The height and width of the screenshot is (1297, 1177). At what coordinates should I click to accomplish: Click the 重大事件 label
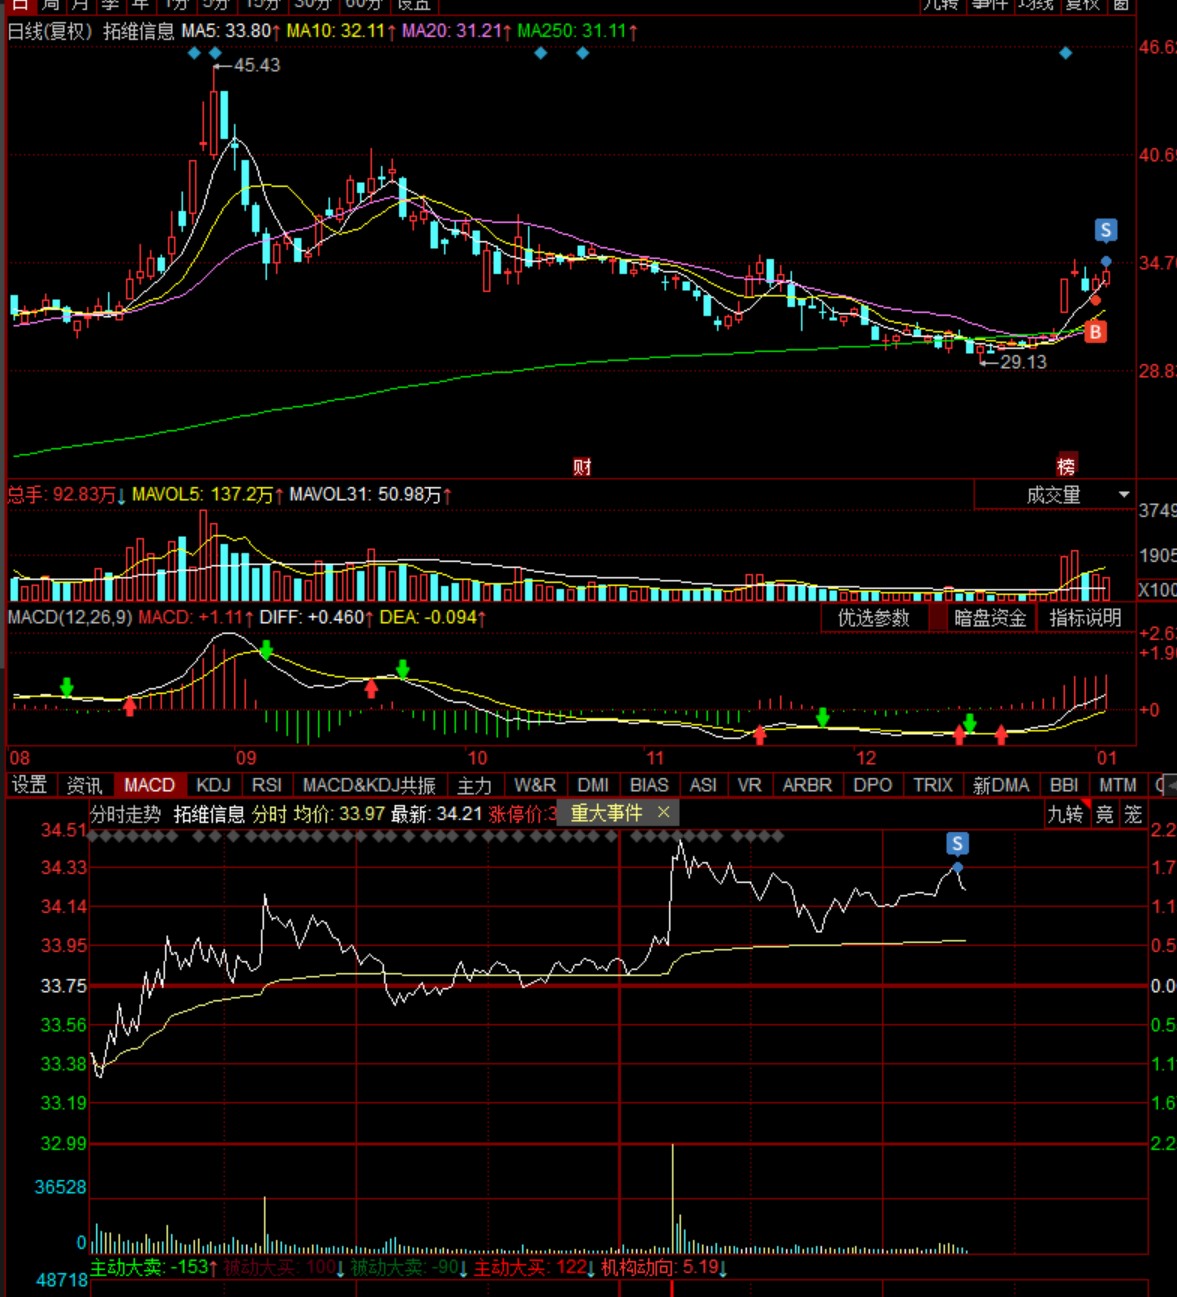606,813
